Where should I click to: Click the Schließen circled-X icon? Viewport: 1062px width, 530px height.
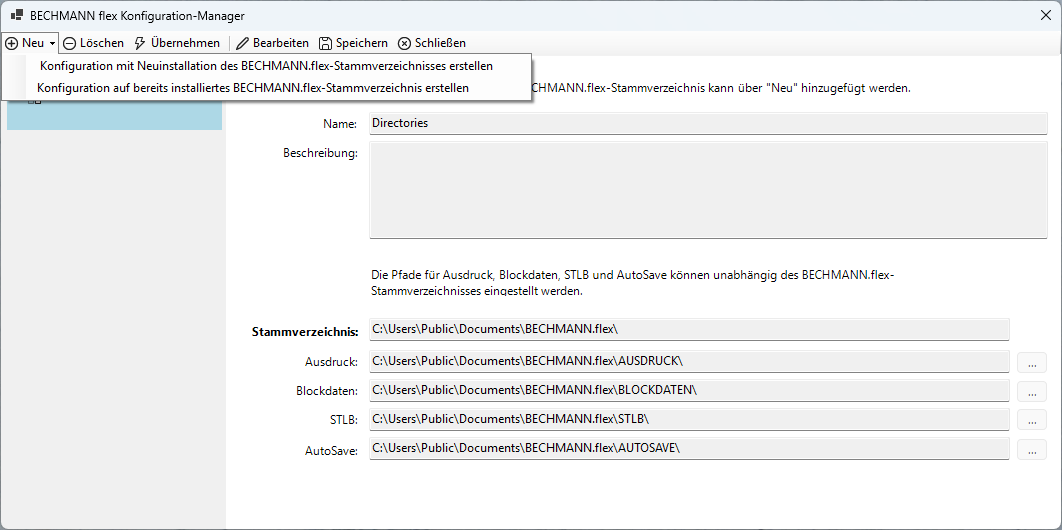coord(404,43)
